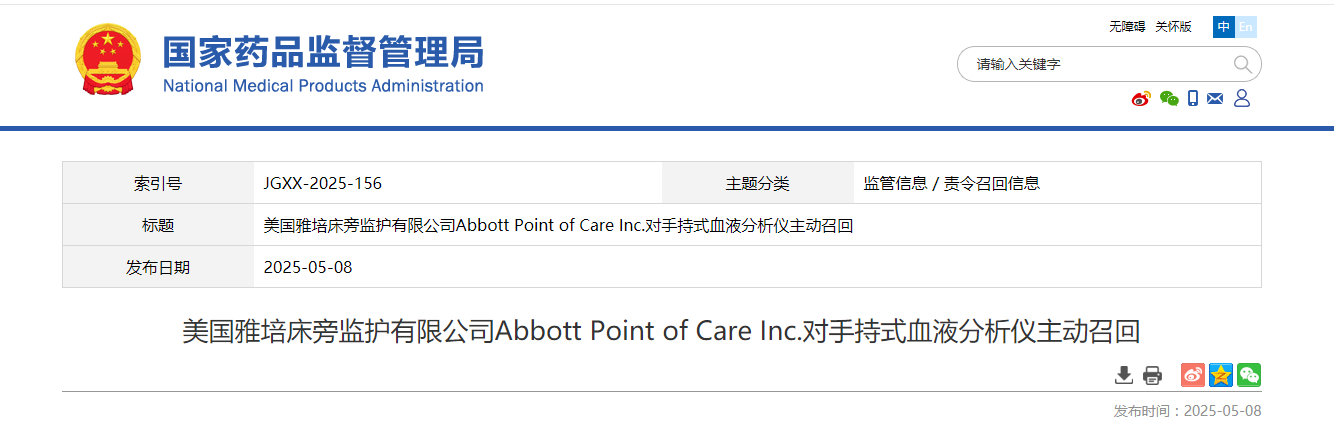Switch language to 中 Chinese
Screen dimensions: 1334x428
click(x=1224, y=27)
